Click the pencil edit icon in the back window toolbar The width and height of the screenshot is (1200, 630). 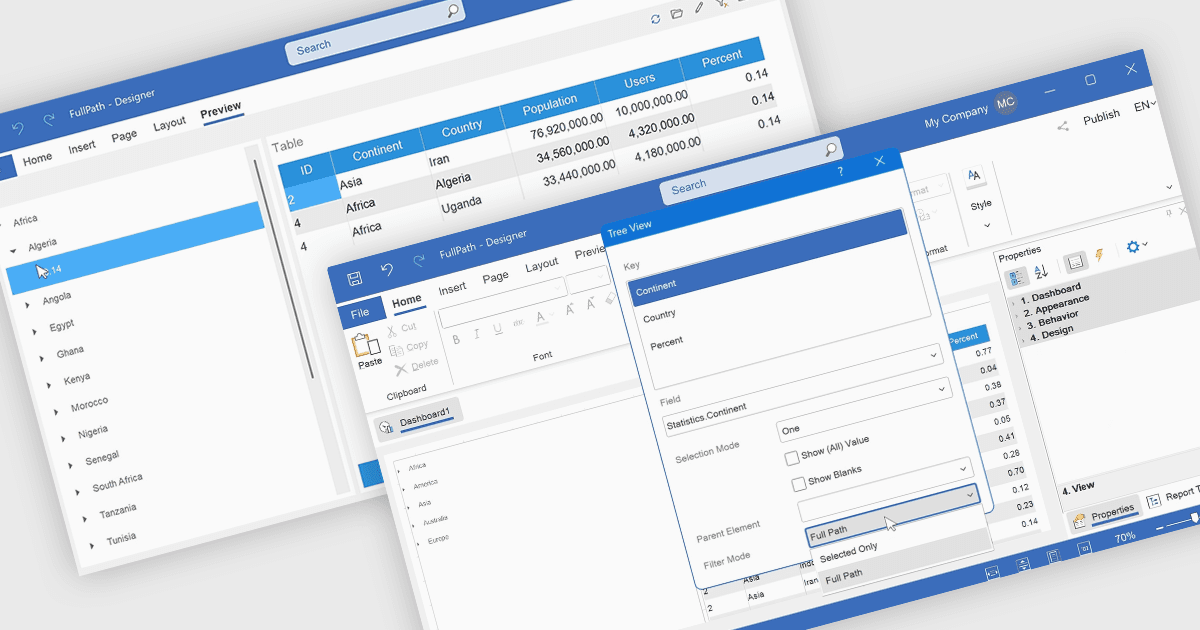tap(699, 8)
